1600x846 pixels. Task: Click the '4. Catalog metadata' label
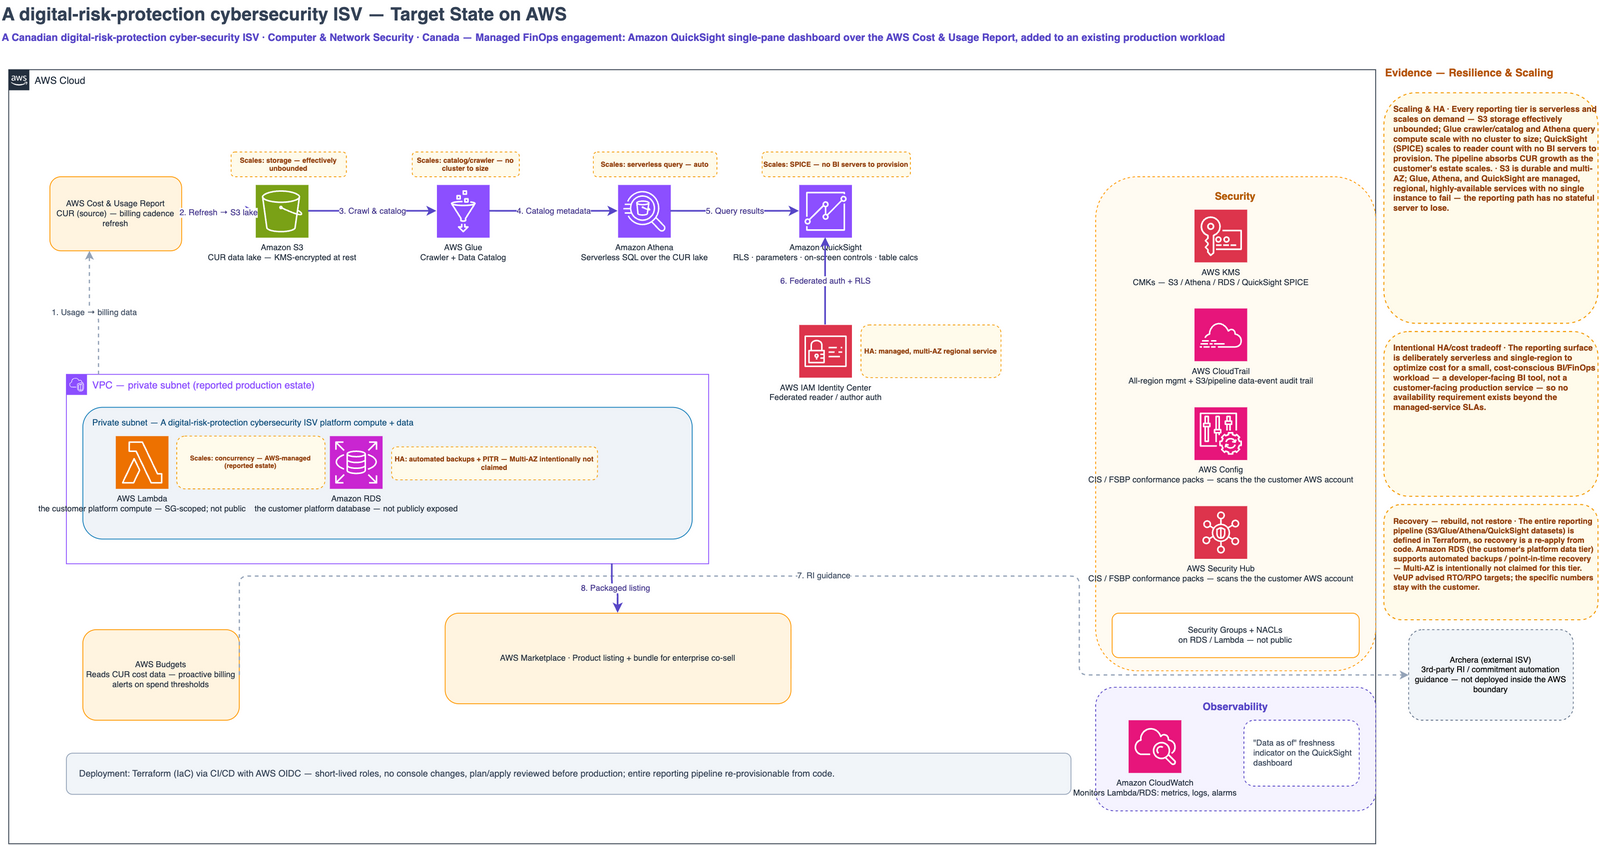pos(553,211)
